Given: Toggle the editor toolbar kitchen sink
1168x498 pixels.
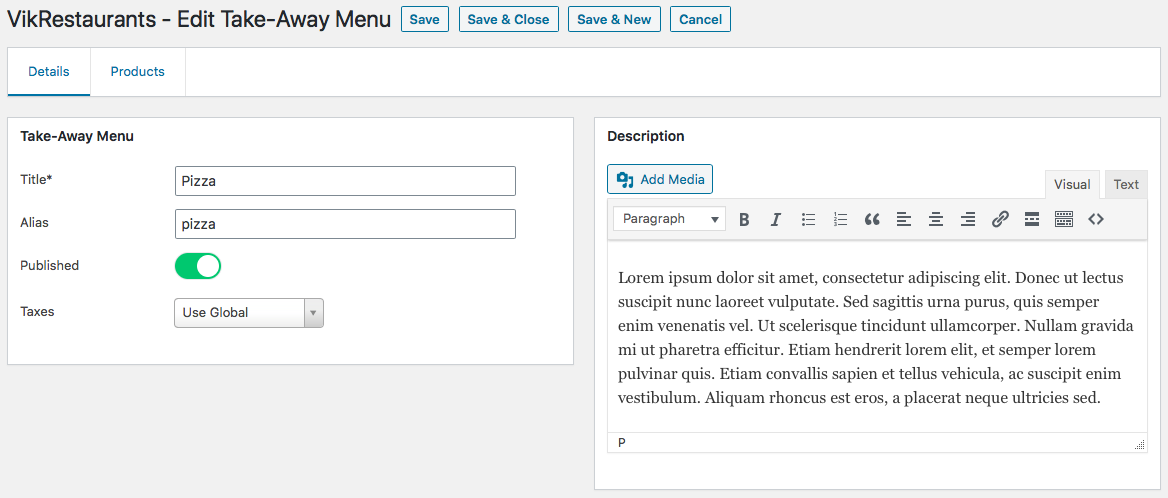Looking at the screenshot, I should point(1064,219).
